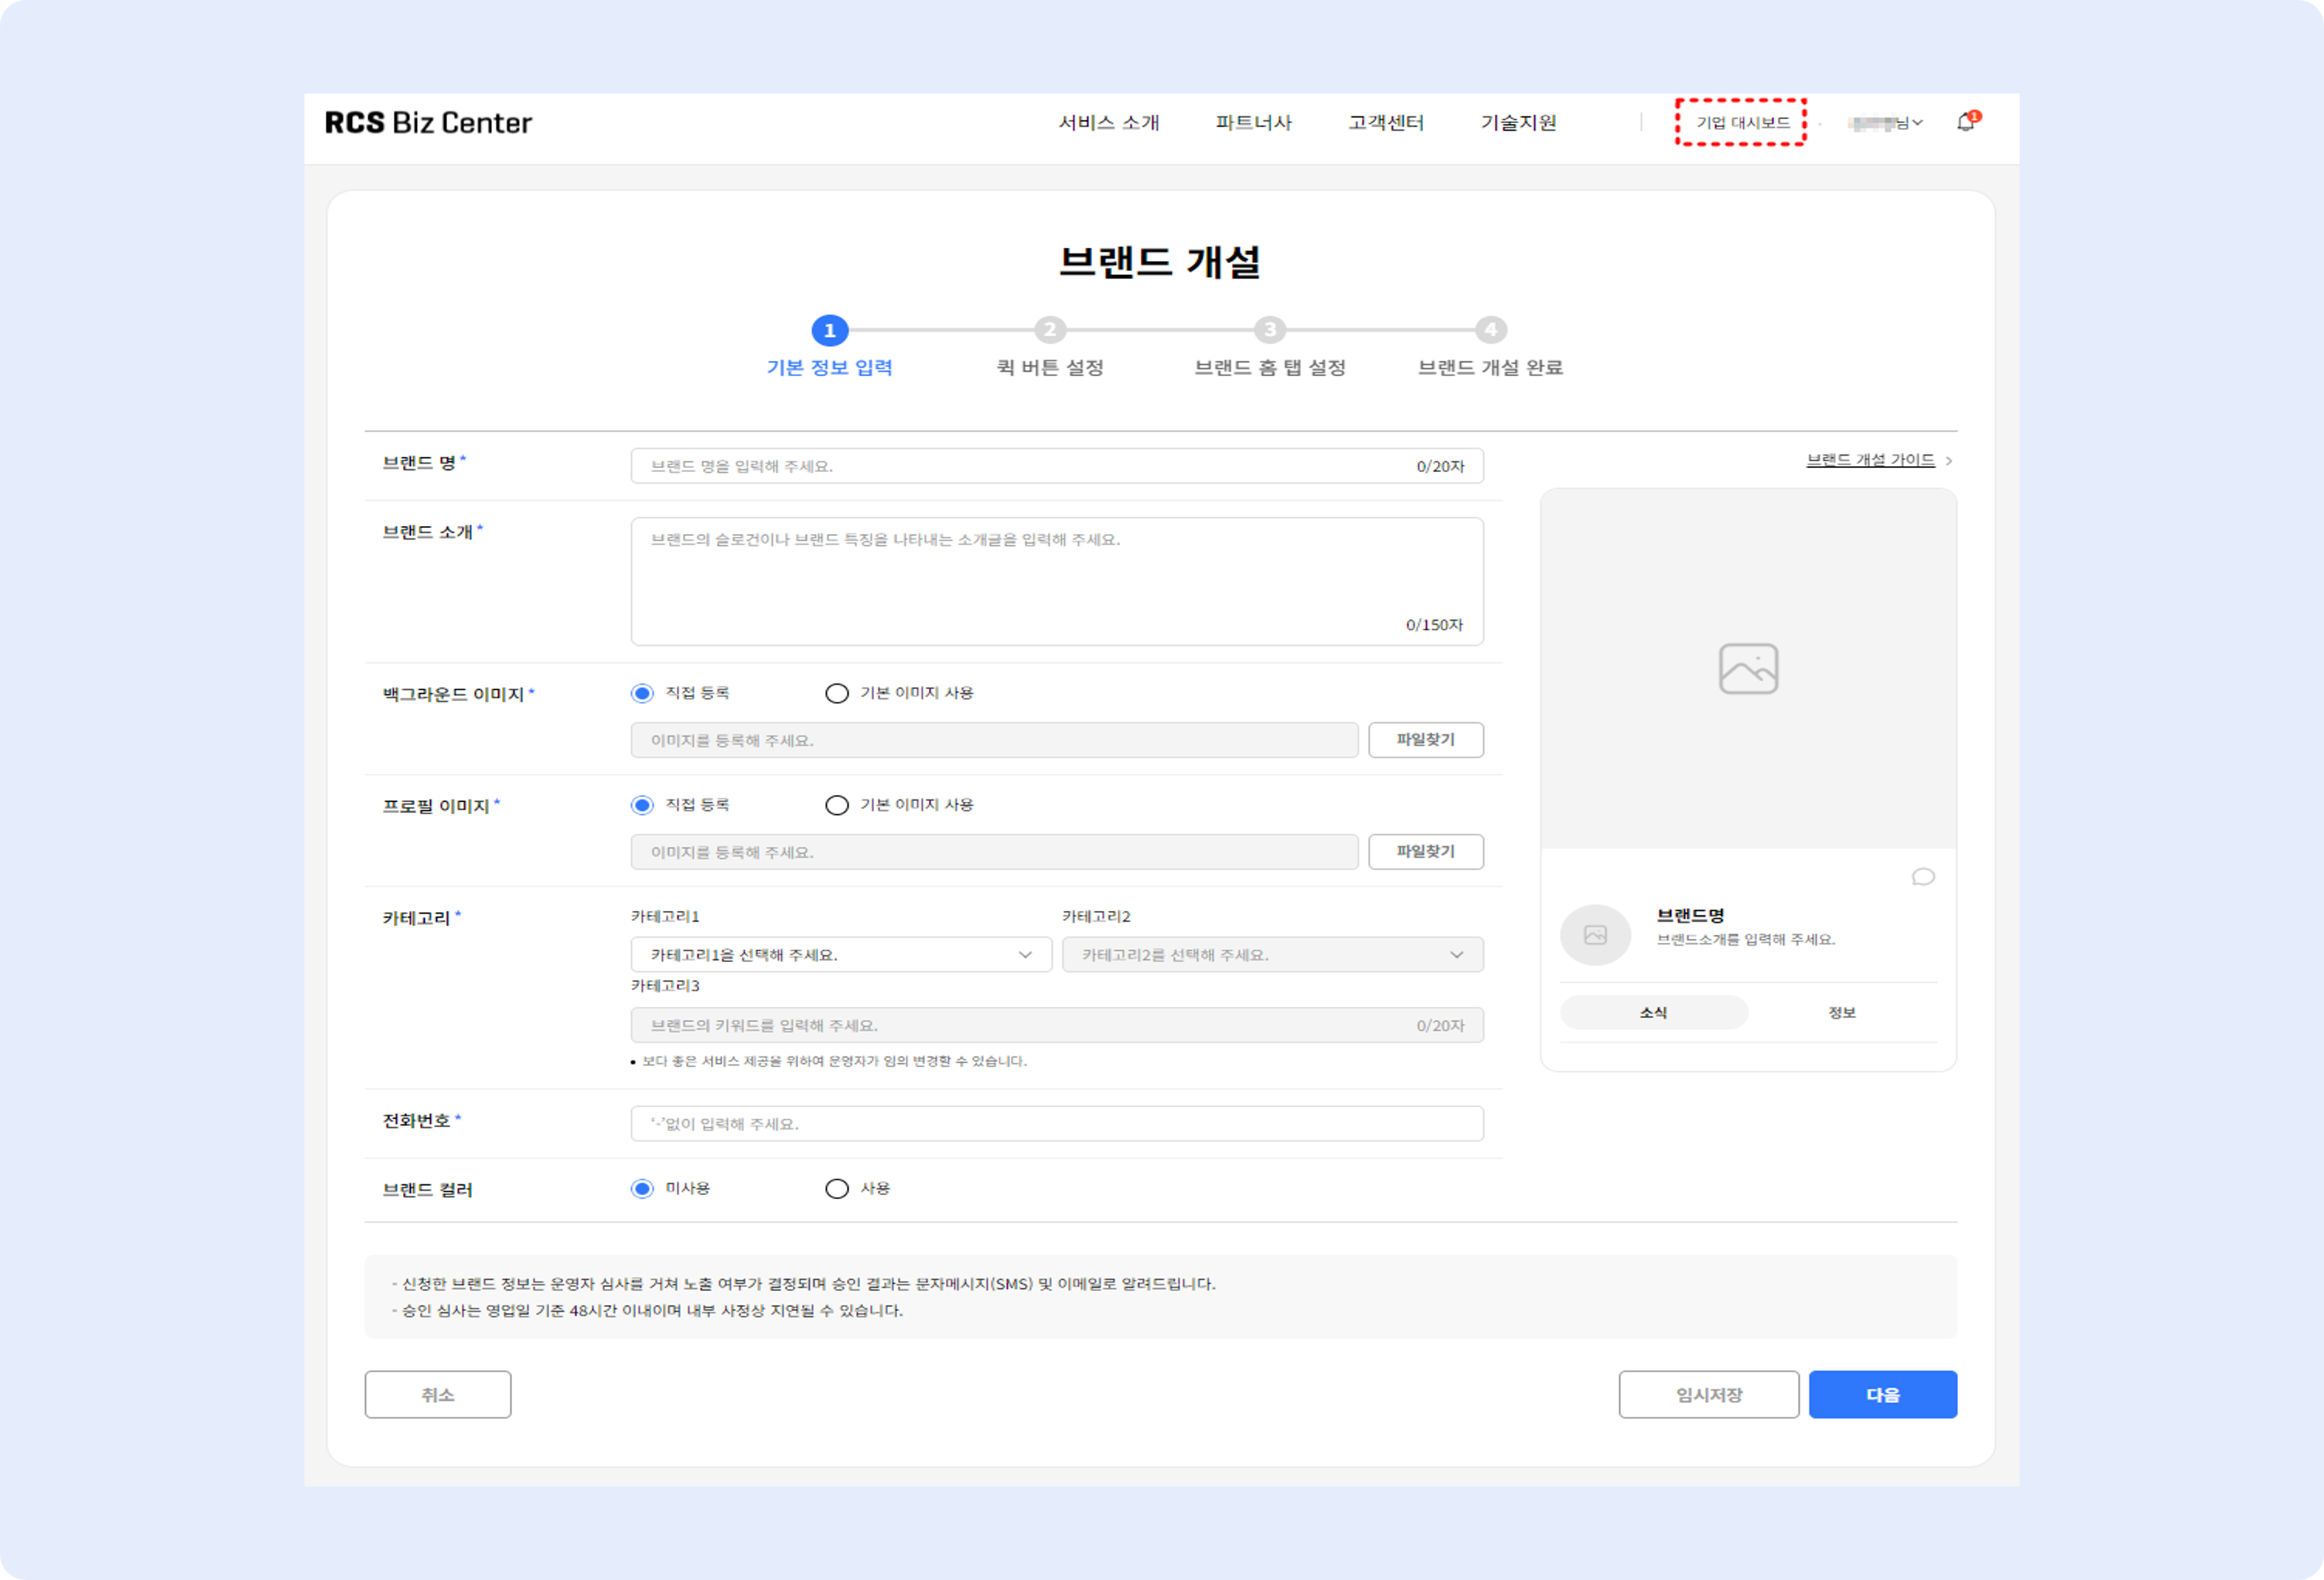Click the 기본 정보 입력 step label
The height and width of the screenshot is (1580, 2324).
click(829, 367)
